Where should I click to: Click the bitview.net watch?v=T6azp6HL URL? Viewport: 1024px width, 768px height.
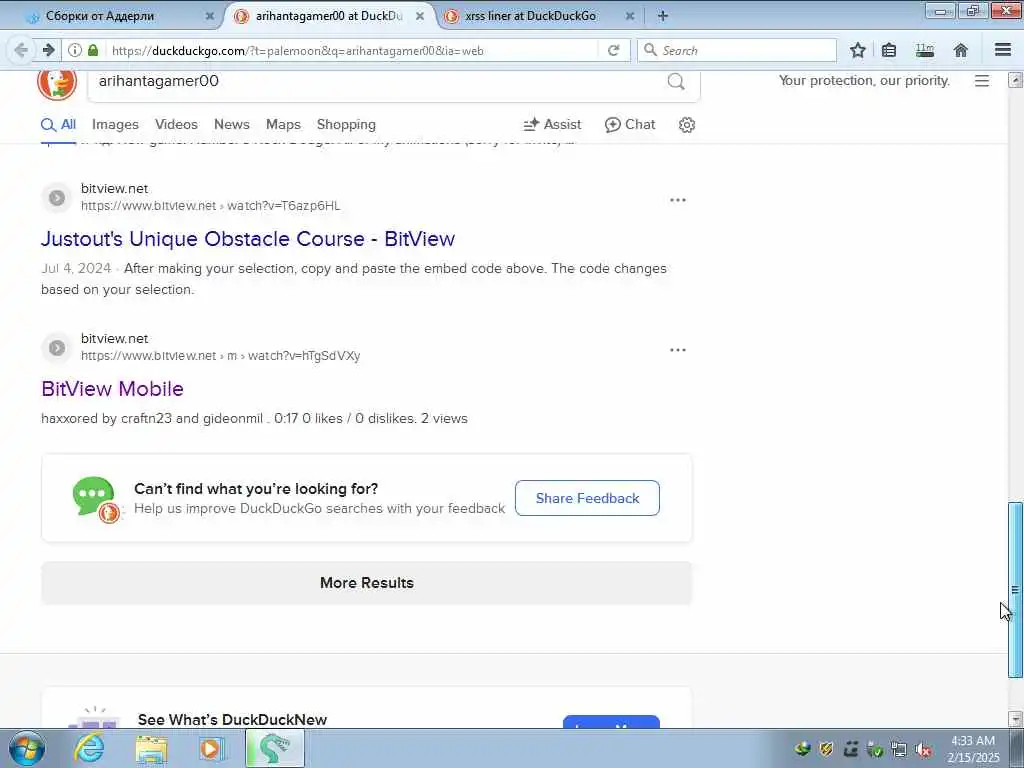[210, 206]
